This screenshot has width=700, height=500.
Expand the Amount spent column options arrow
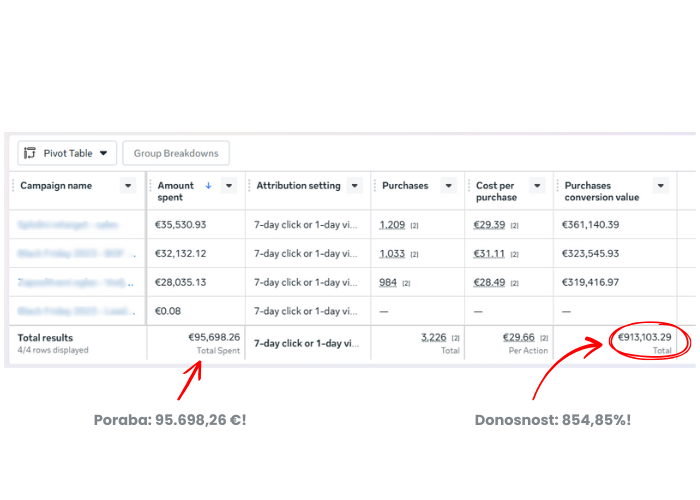(x=229, y=186)
